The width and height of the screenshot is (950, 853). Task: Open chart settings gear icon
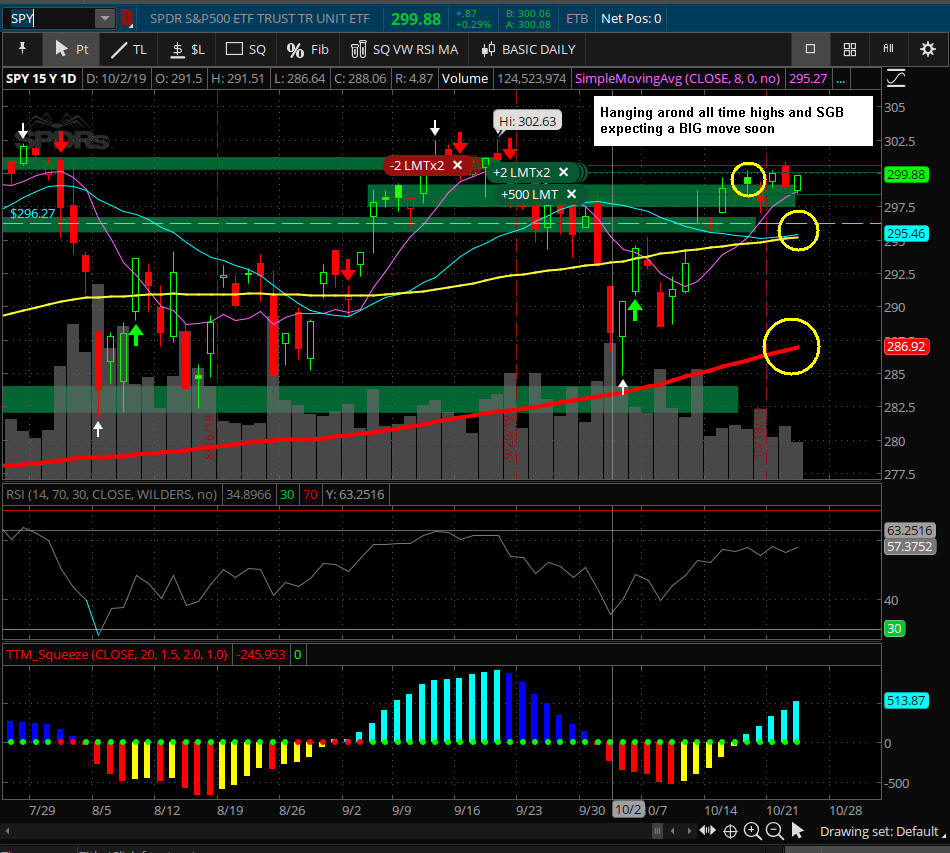pos(925,48)
